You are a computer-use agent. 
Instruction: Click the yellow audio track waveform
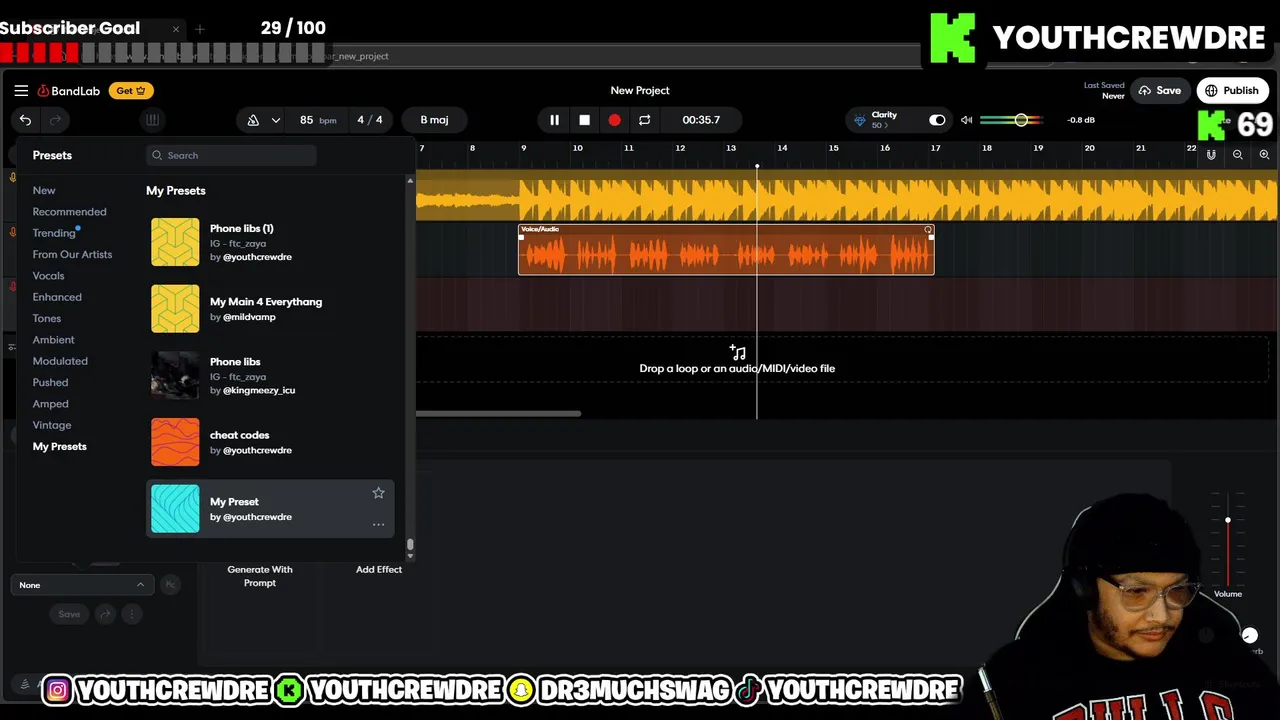846,197
